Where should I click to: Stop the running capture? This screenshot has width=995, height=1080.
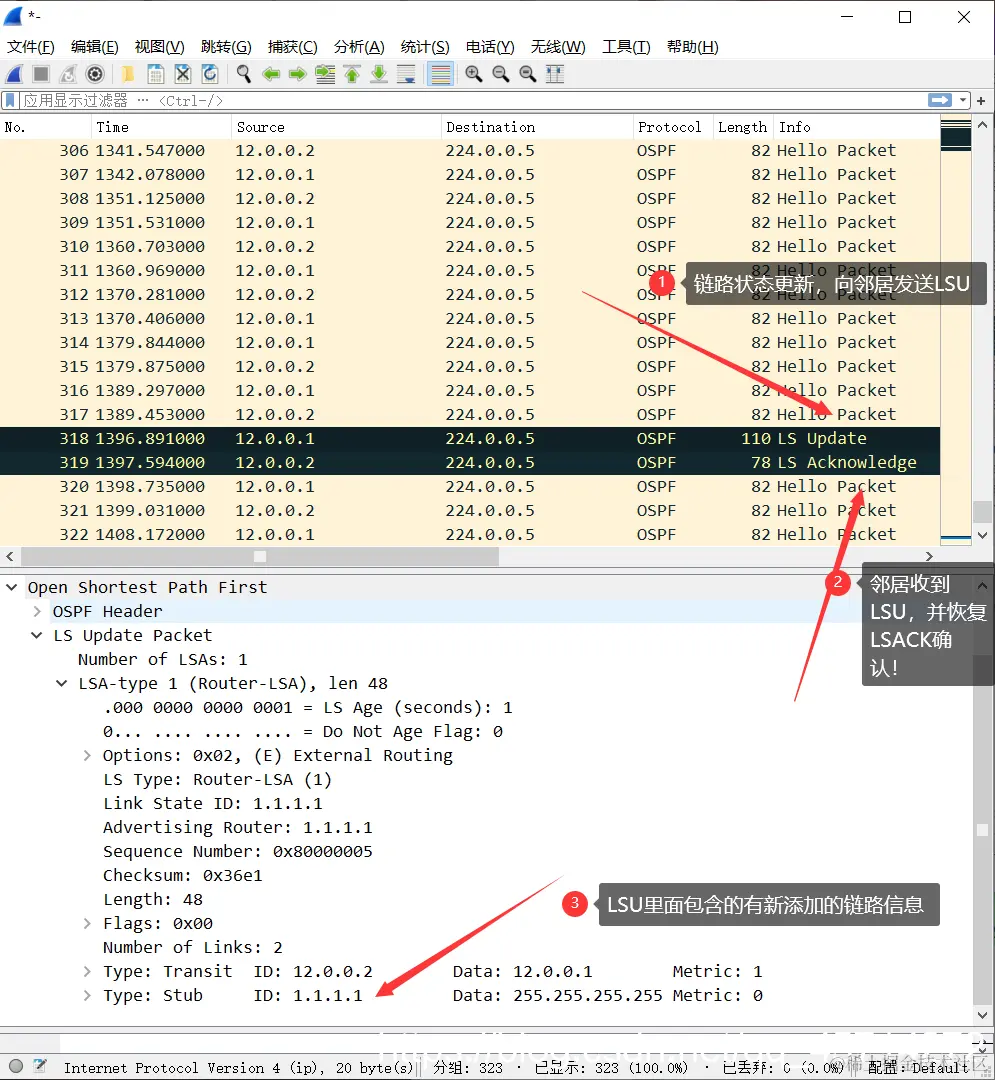[41, 74]
